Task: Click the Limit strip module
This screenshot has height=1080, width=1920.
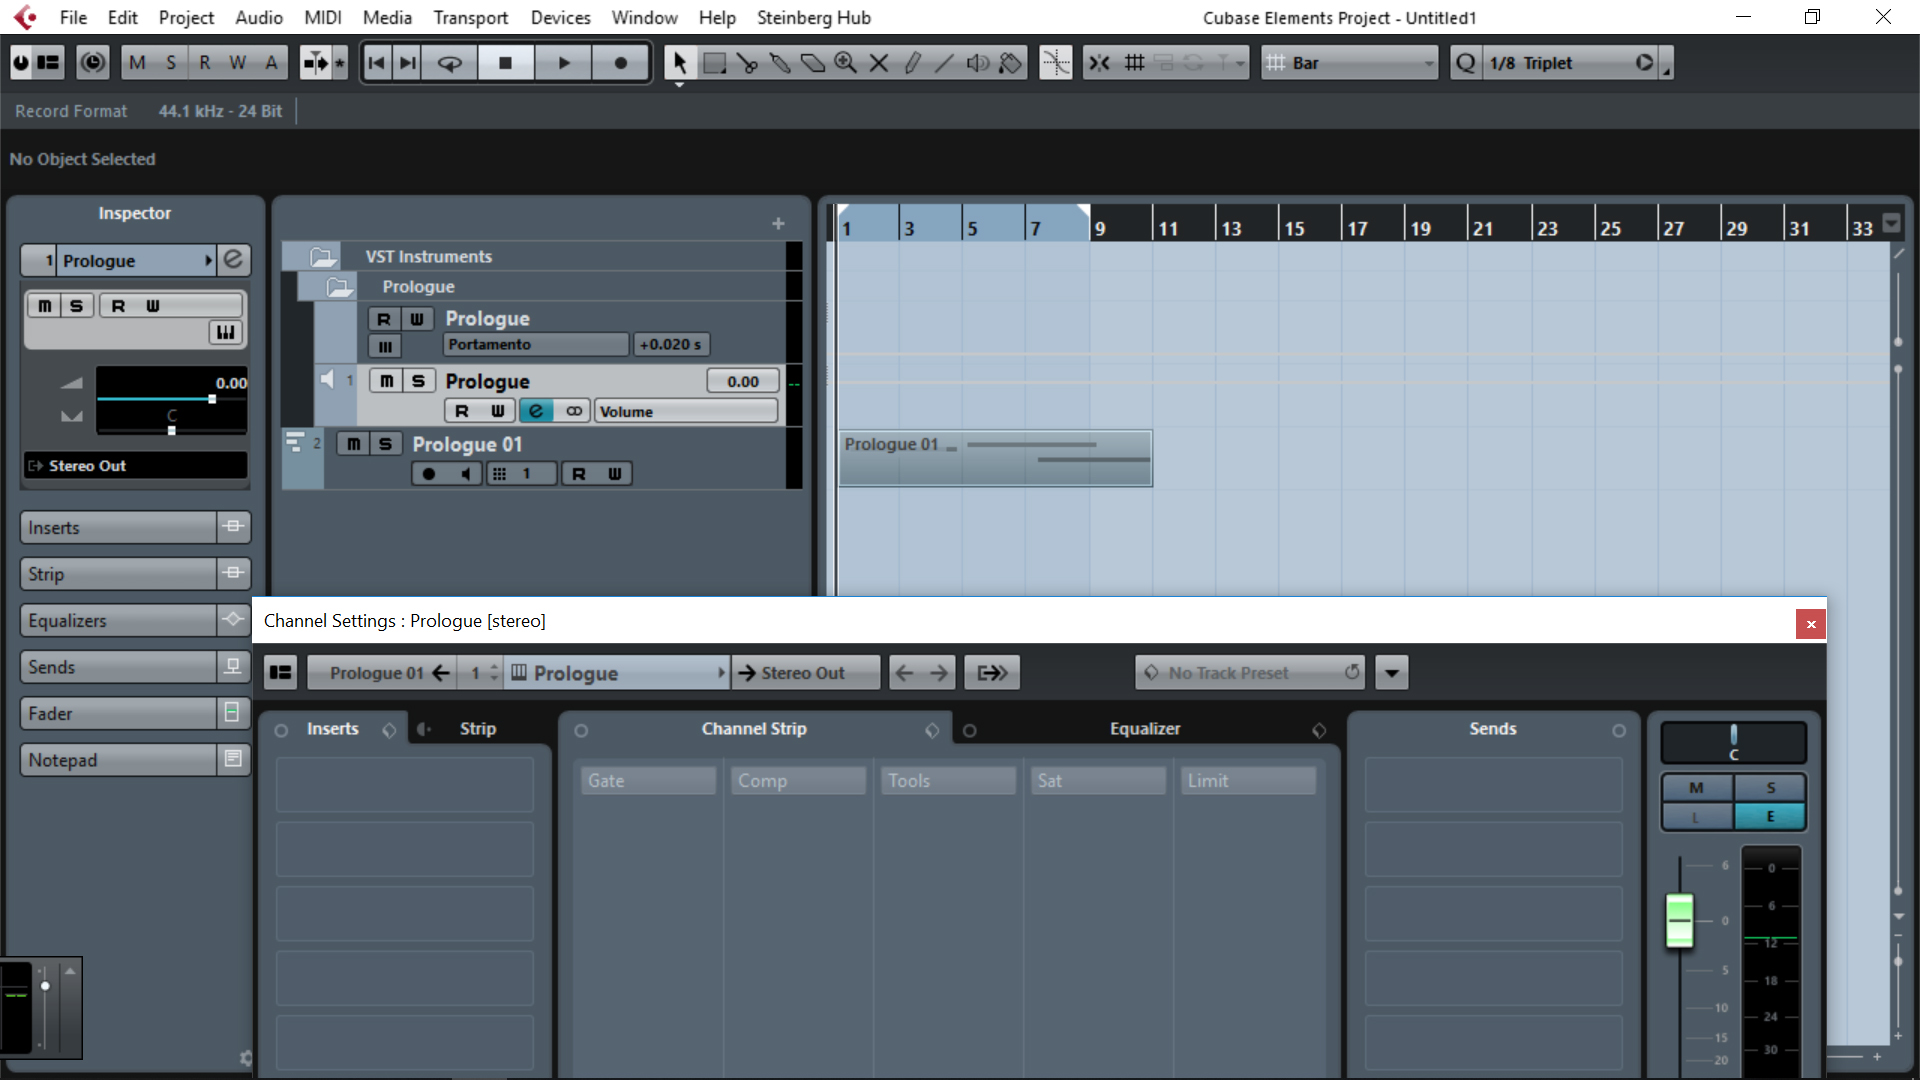Action: pos(1248,781)
